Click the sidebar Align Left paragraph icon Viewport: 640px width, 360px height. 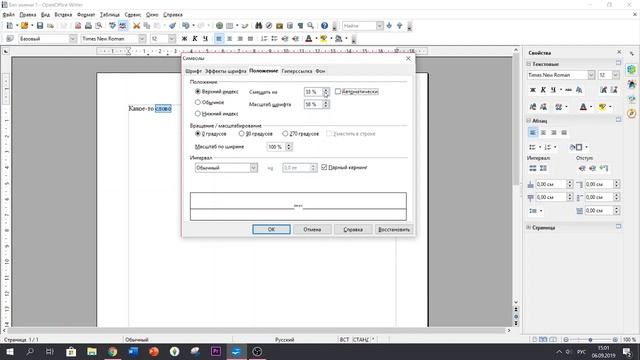point(533,133)
